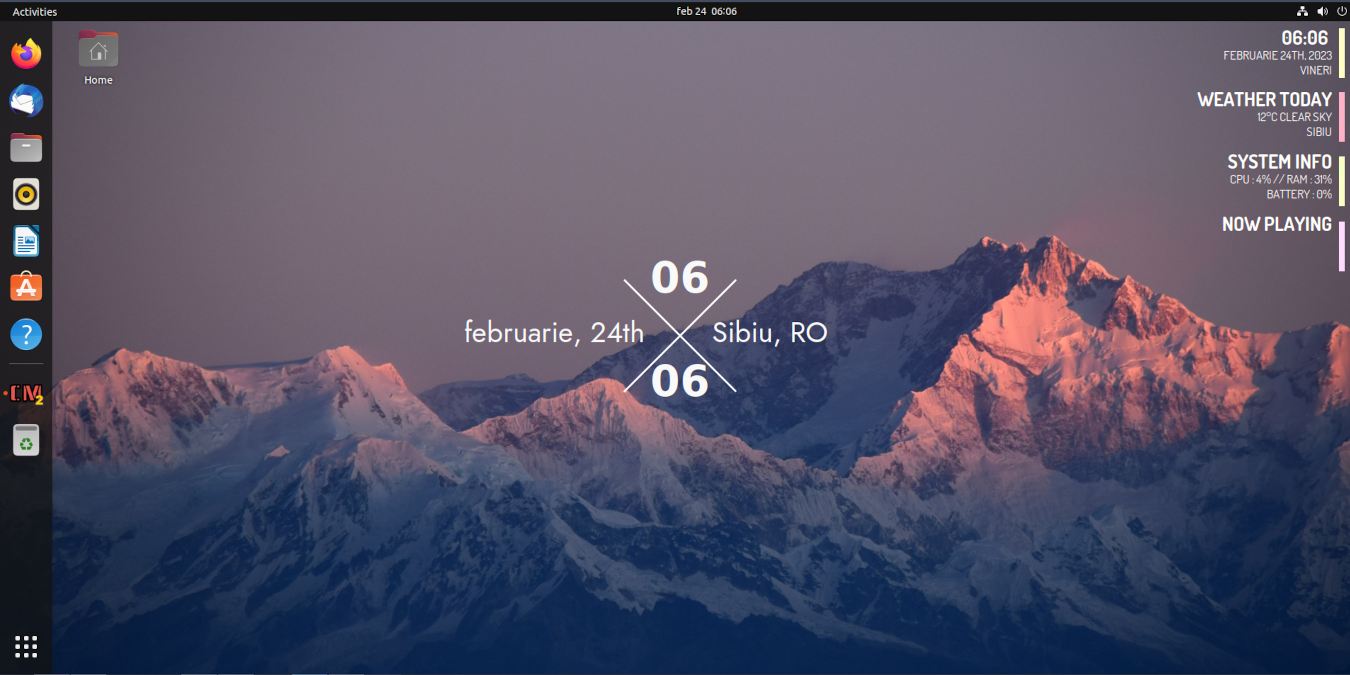The height and width of the screenshot is (675, 1350).
Task: Open the Help application
Action: tap(25, 334)
